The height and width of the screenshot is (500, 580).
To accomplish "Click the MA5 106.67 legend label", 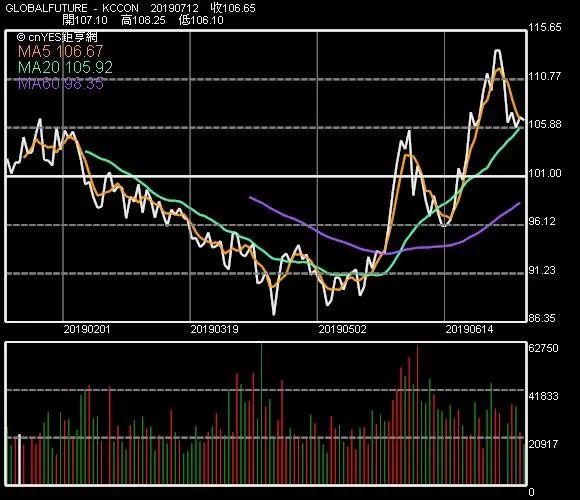I will 60,51.
